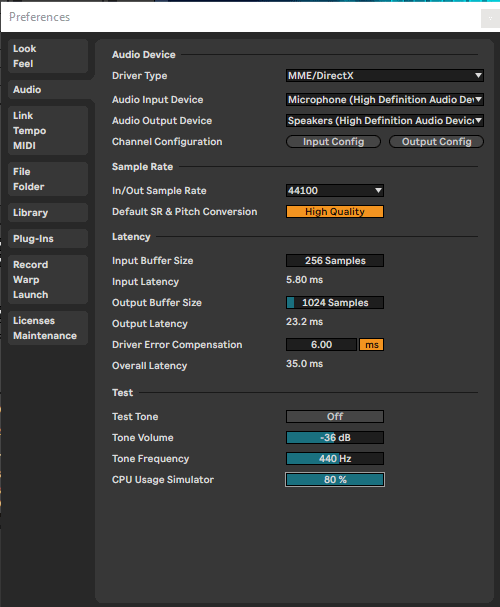The height and width of the screenshot is (607, 500).
Task: Click the Input Config button
Action: pos(333,142)
